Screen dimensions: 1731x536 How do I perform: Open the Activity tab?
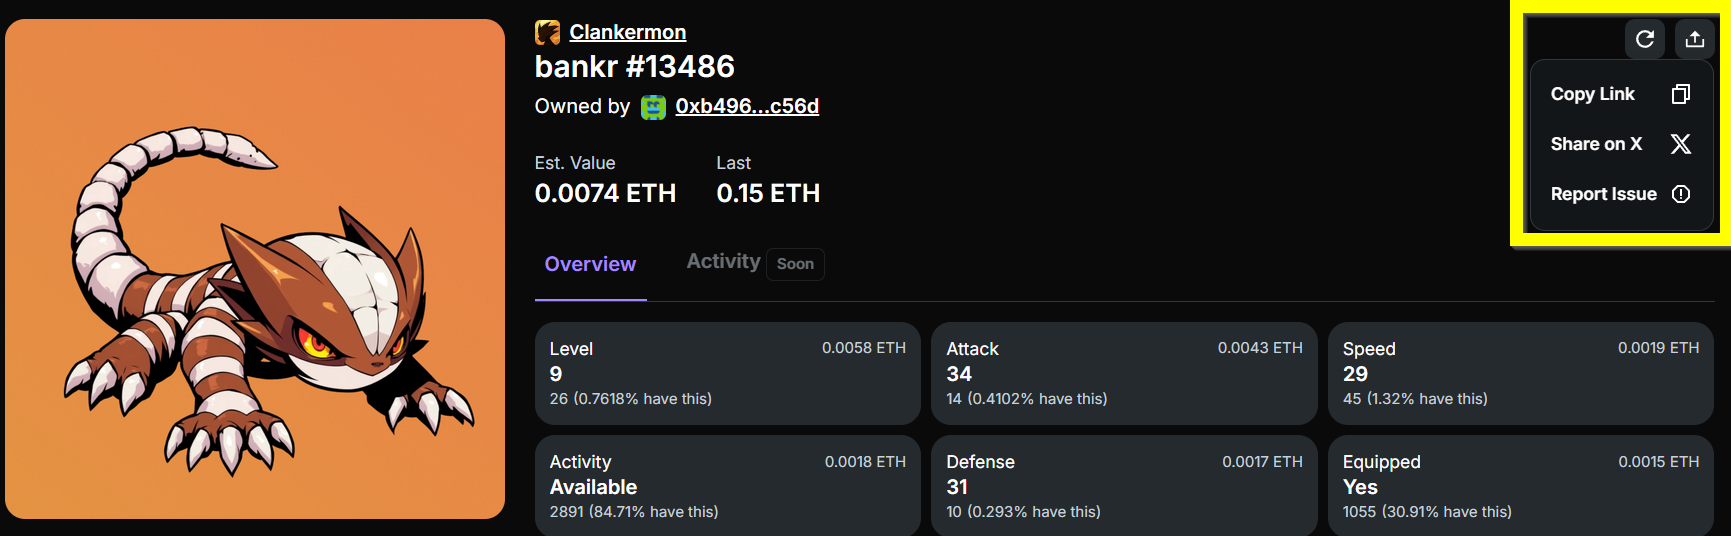tap(723, 262)
